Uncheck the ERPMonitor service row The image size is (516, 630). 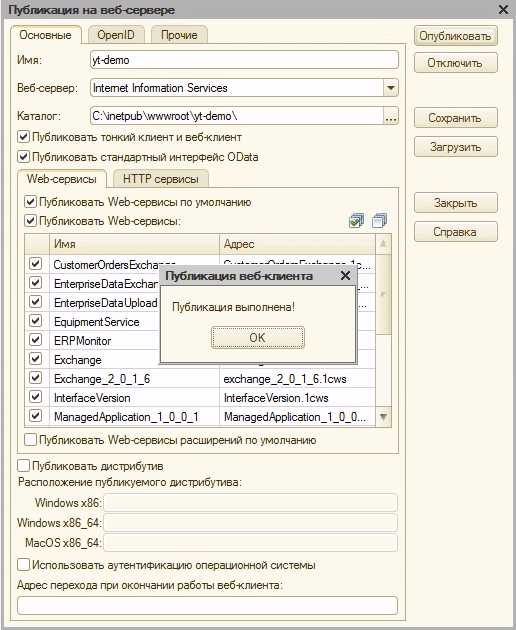pyautogui.click(x=35, y=340)
